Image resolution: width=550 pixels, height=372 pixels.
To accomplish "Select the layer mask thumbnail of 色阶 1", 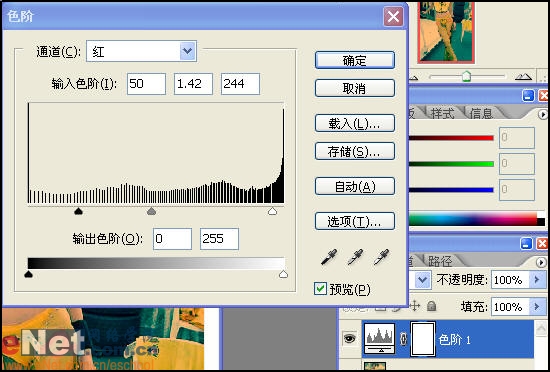I will (423, 339).
